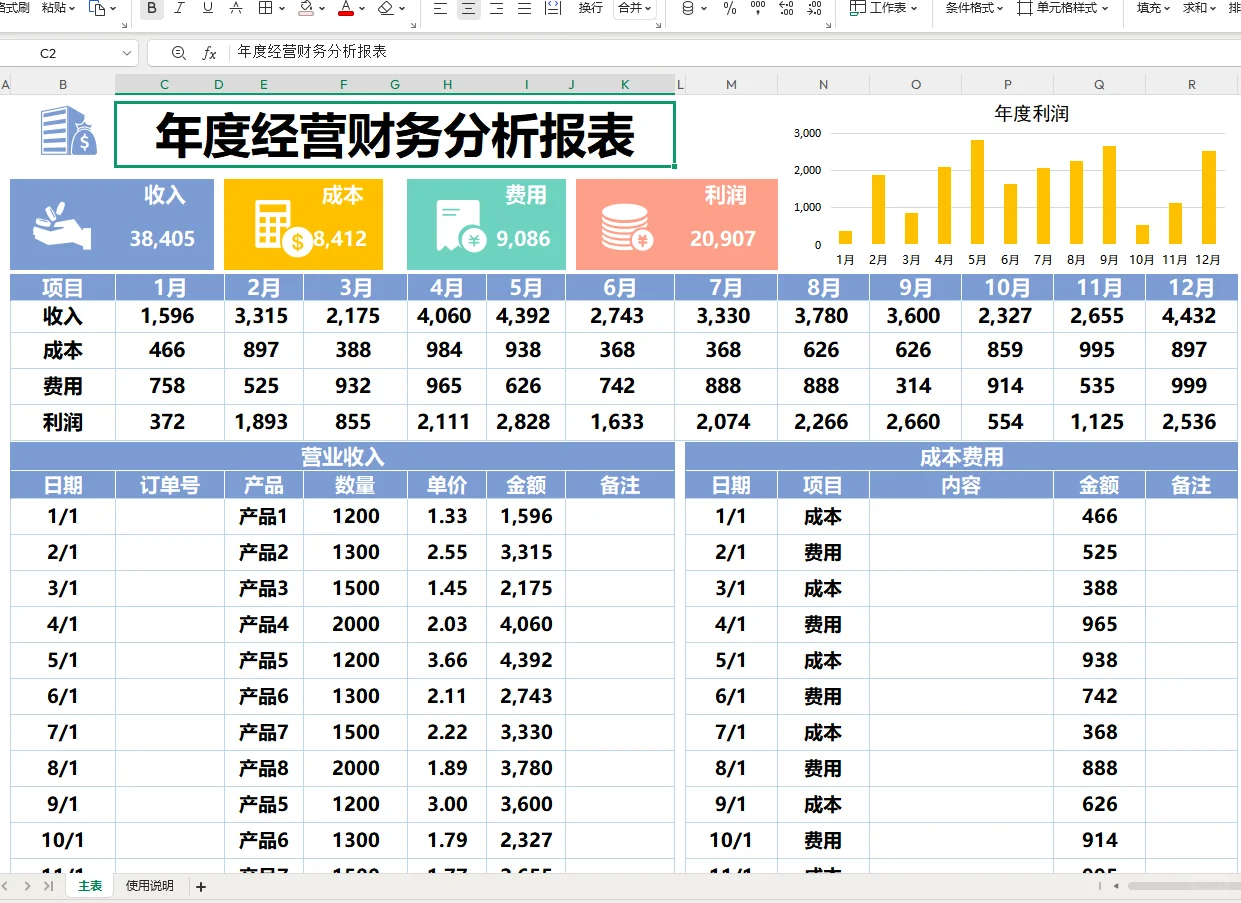Screen dimensions: 1241x903
Task: Select the 成本费用 section header
Action: point(961,457)
